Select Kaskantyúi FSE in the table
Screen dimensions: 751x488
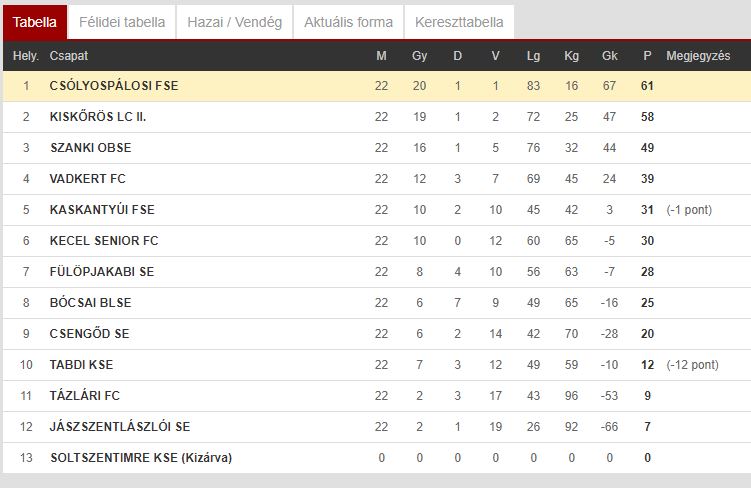[x=102, y=210]
